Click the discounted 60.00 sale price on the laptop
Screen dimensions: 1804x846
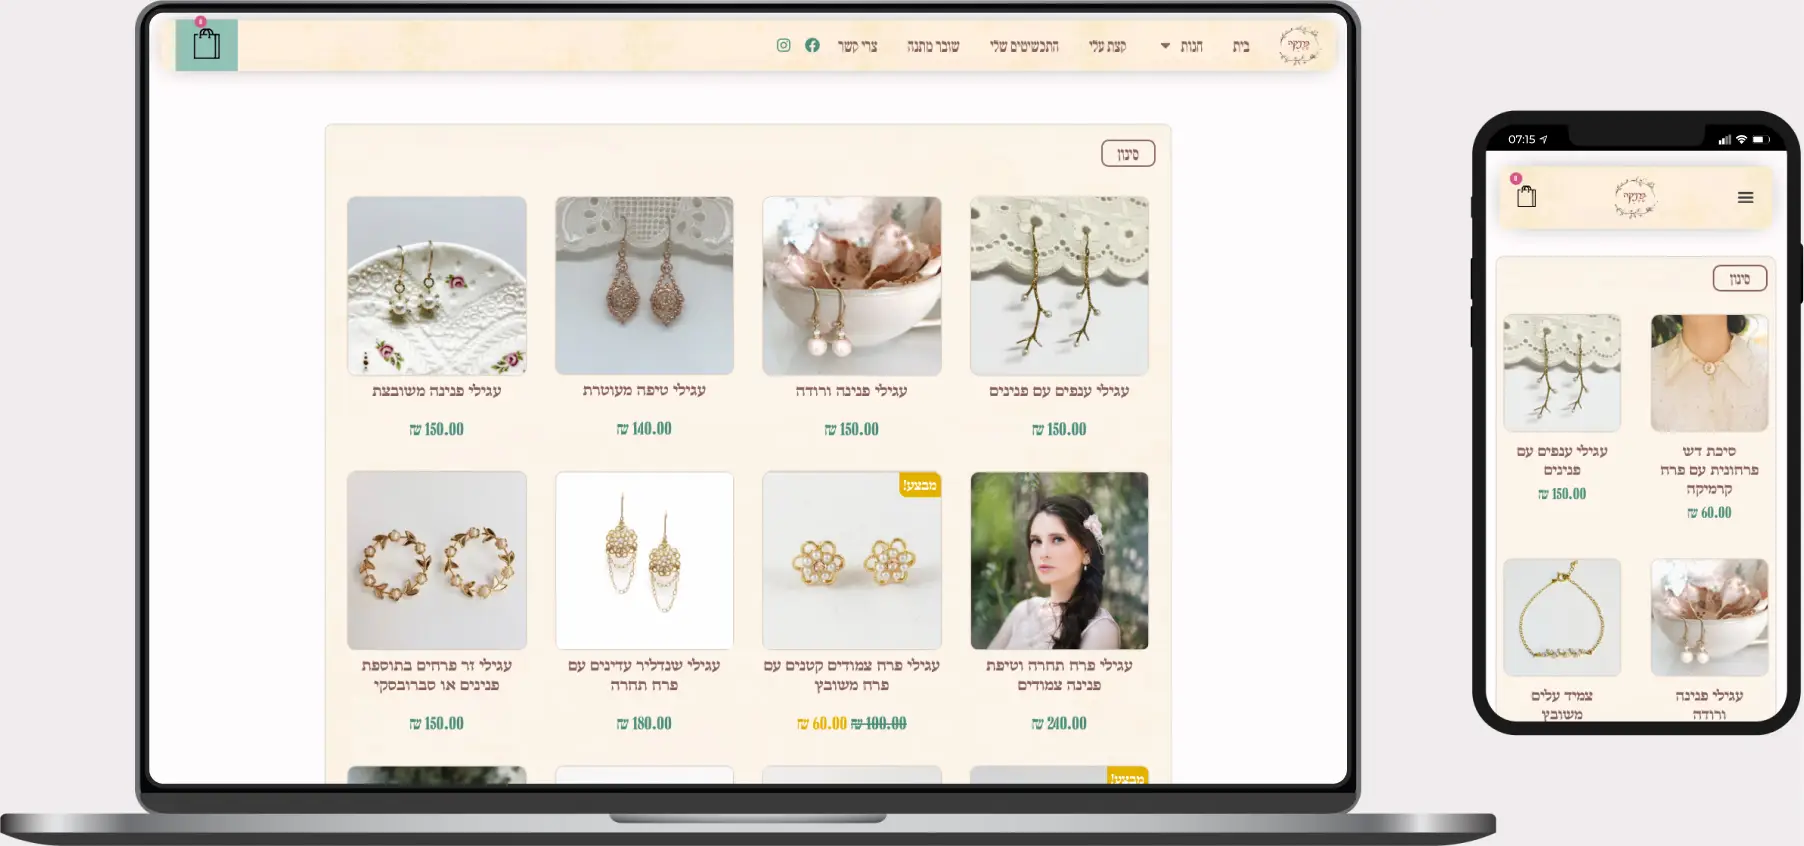click(822, 723)
